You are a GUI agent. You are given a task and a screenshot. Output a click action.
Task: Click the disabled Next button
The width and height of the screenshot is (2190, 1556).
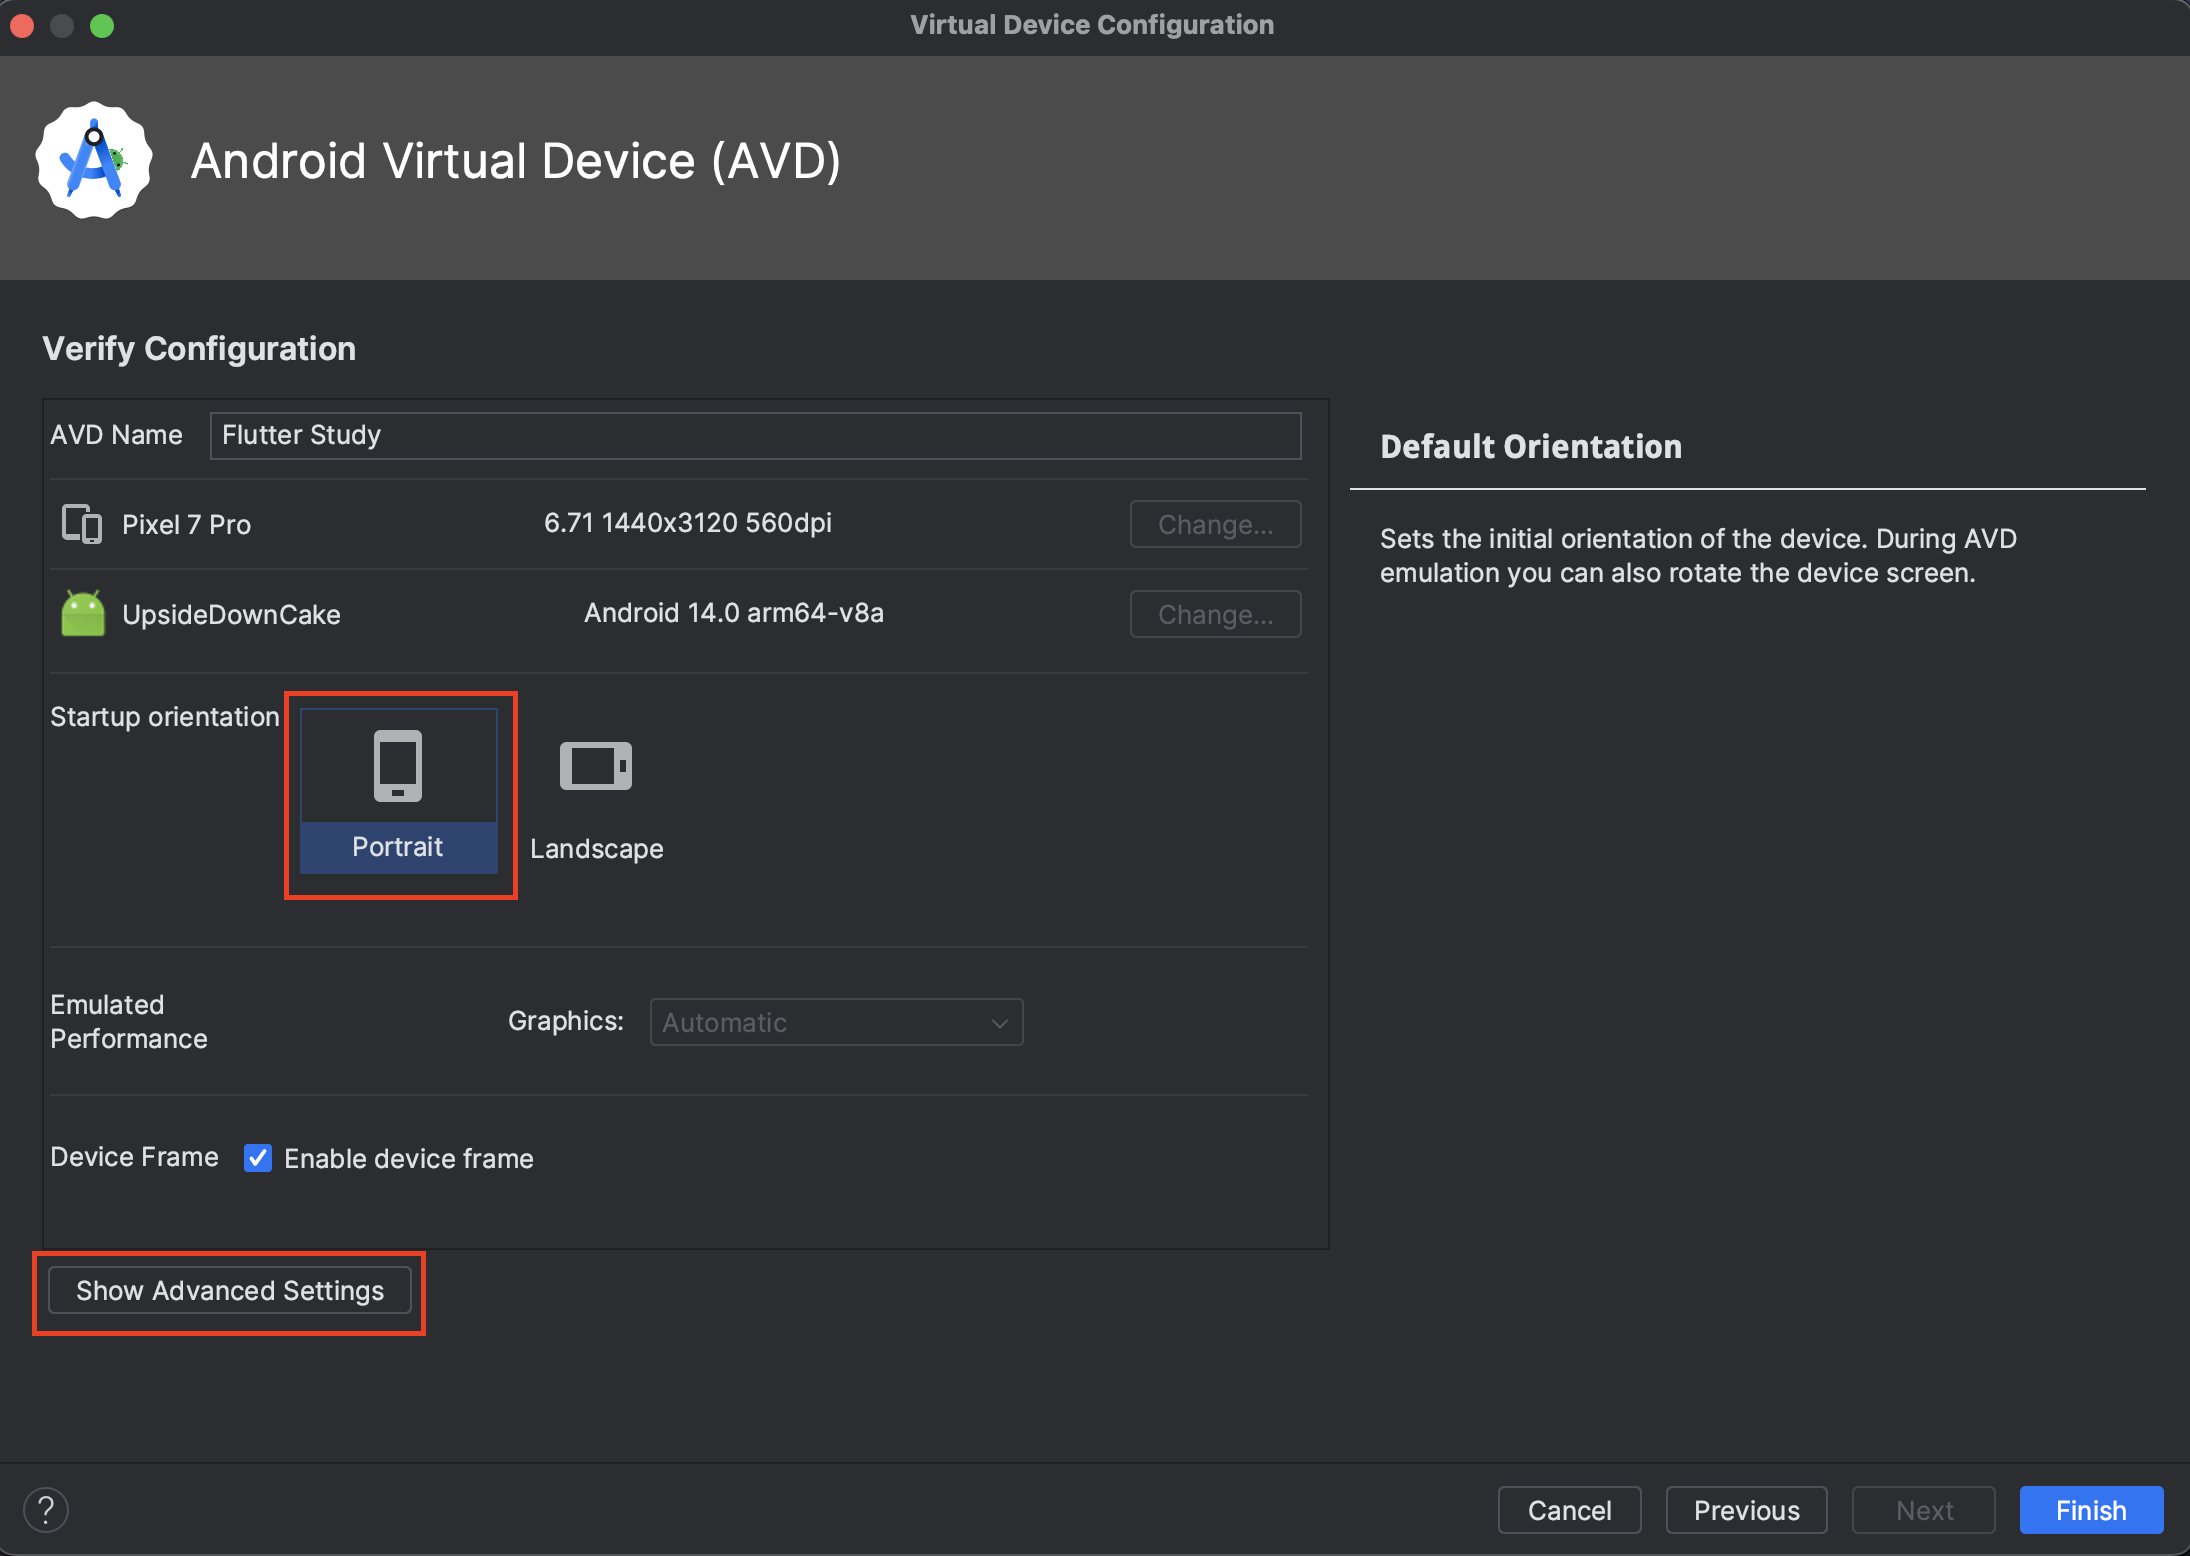[x=1923, y=1510]
